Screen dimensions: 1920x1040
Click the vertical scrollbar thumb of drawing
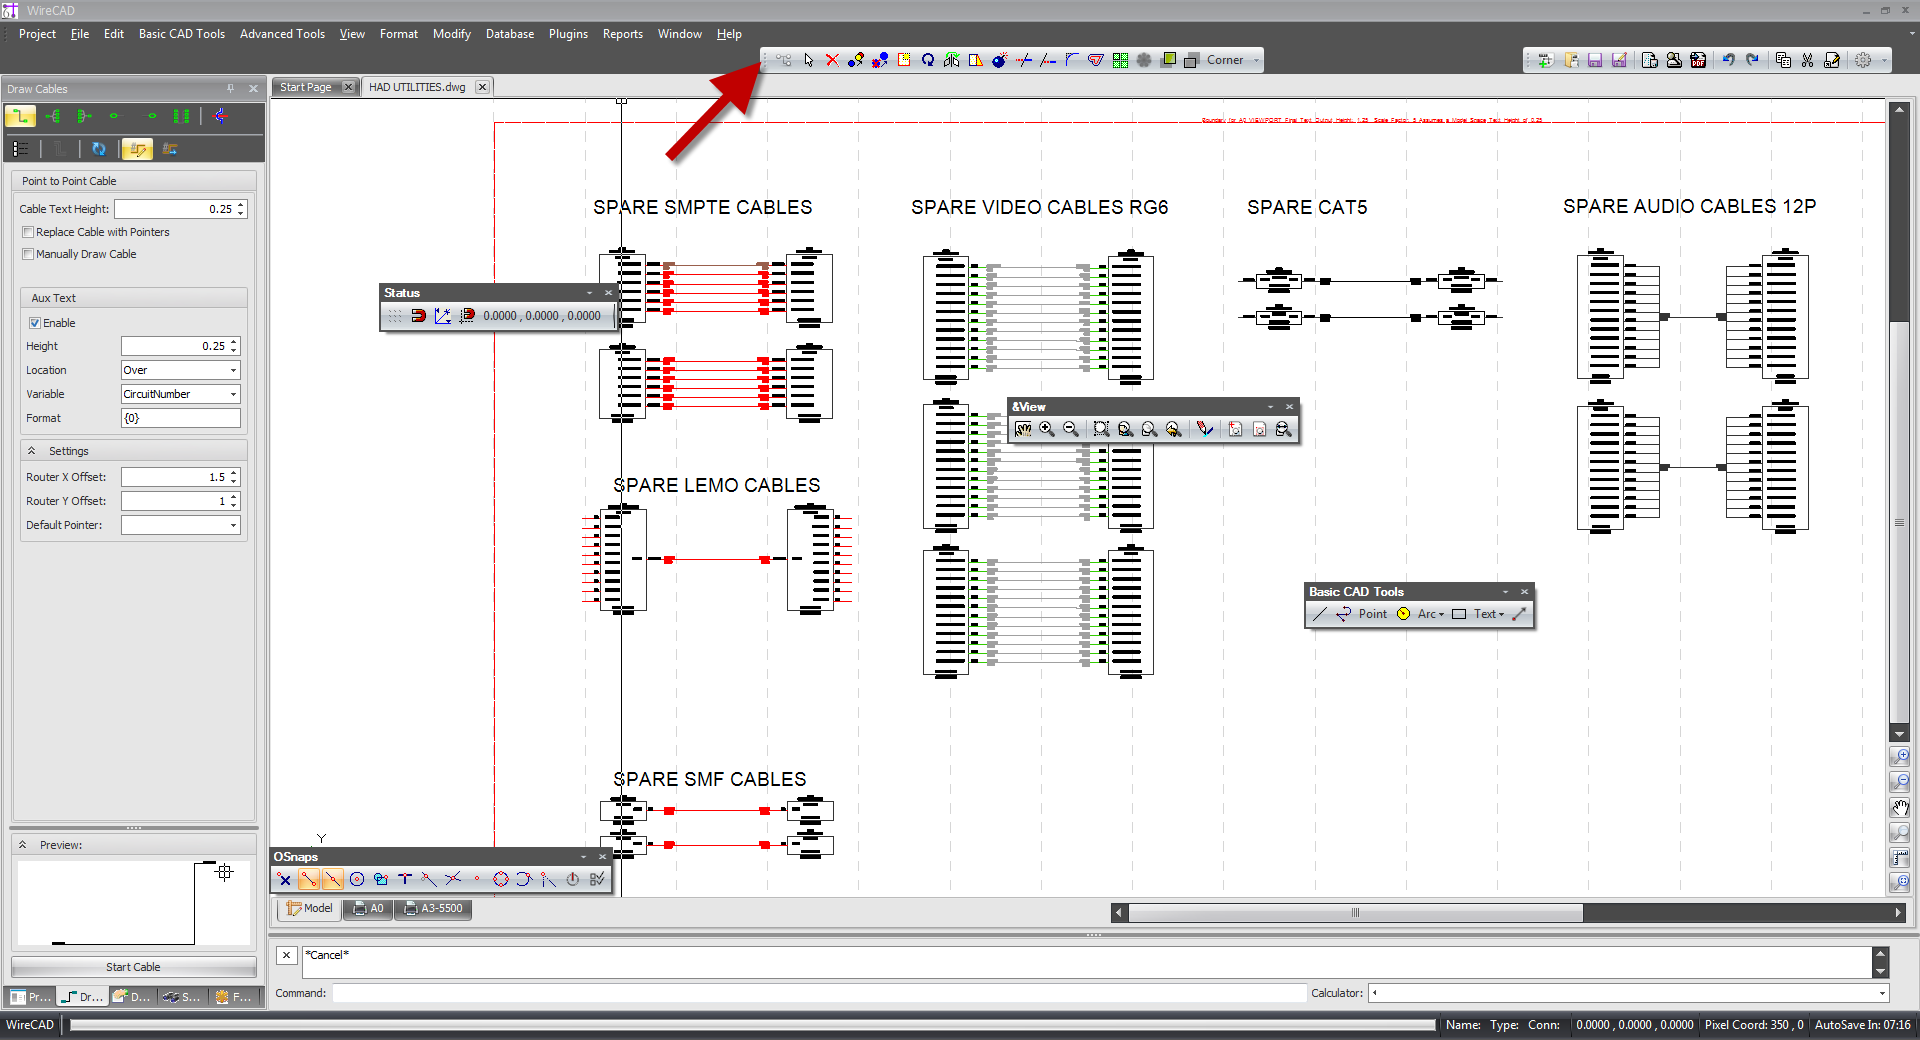pyautogui.click(x=1900, y=522)
